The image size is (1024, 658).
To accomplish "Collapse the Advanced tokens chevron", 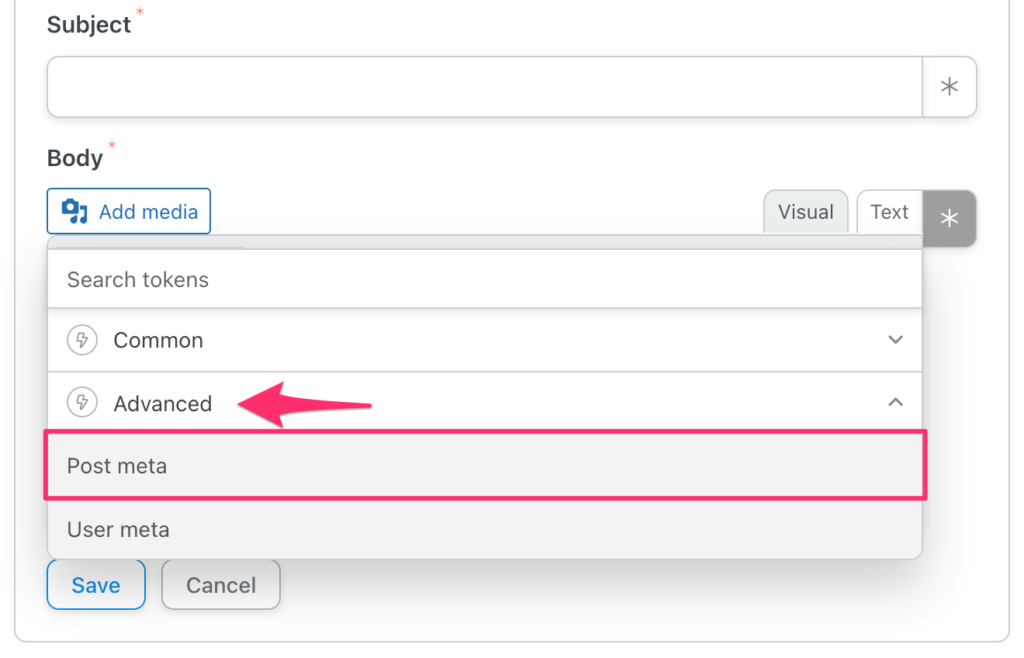I will (895, 403).
